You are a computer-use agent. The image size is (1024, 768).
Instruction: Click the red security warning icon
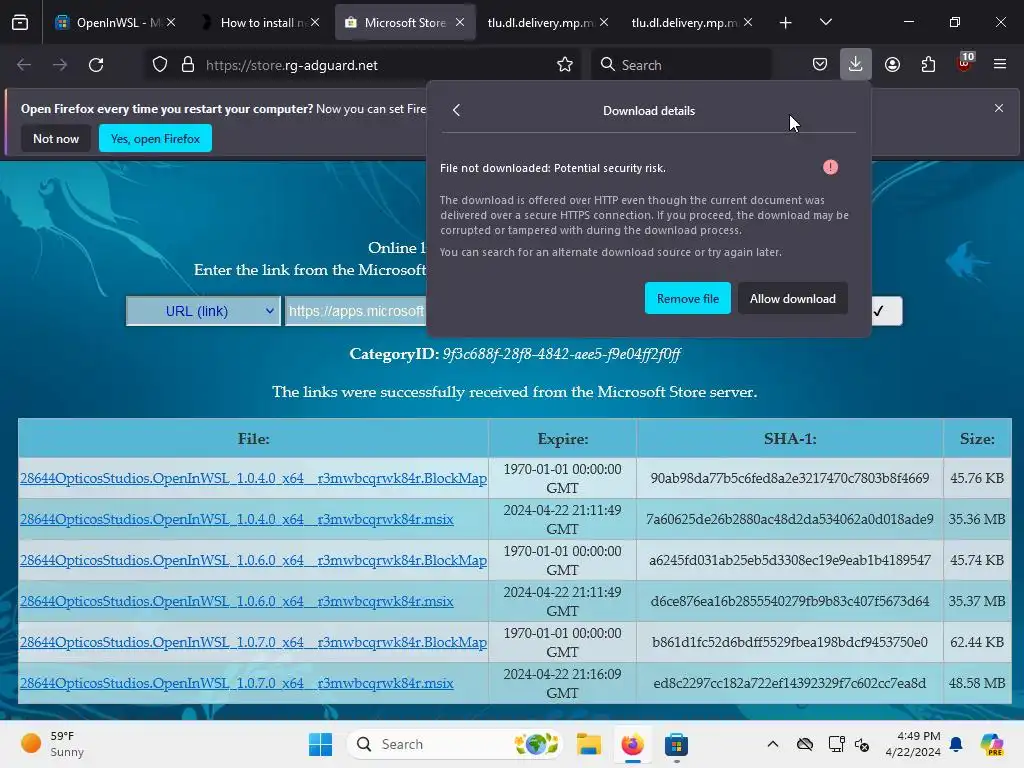point(830,167)
